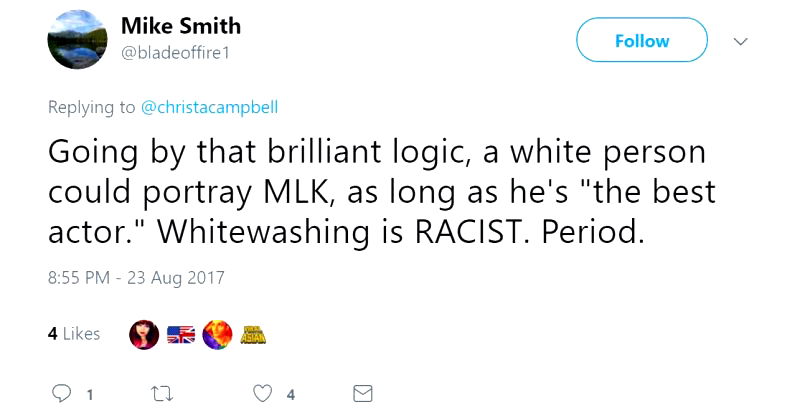This screenshot has width=800, height=410.
Task: Click the like count beside the heart
Action: pos(291,394)
